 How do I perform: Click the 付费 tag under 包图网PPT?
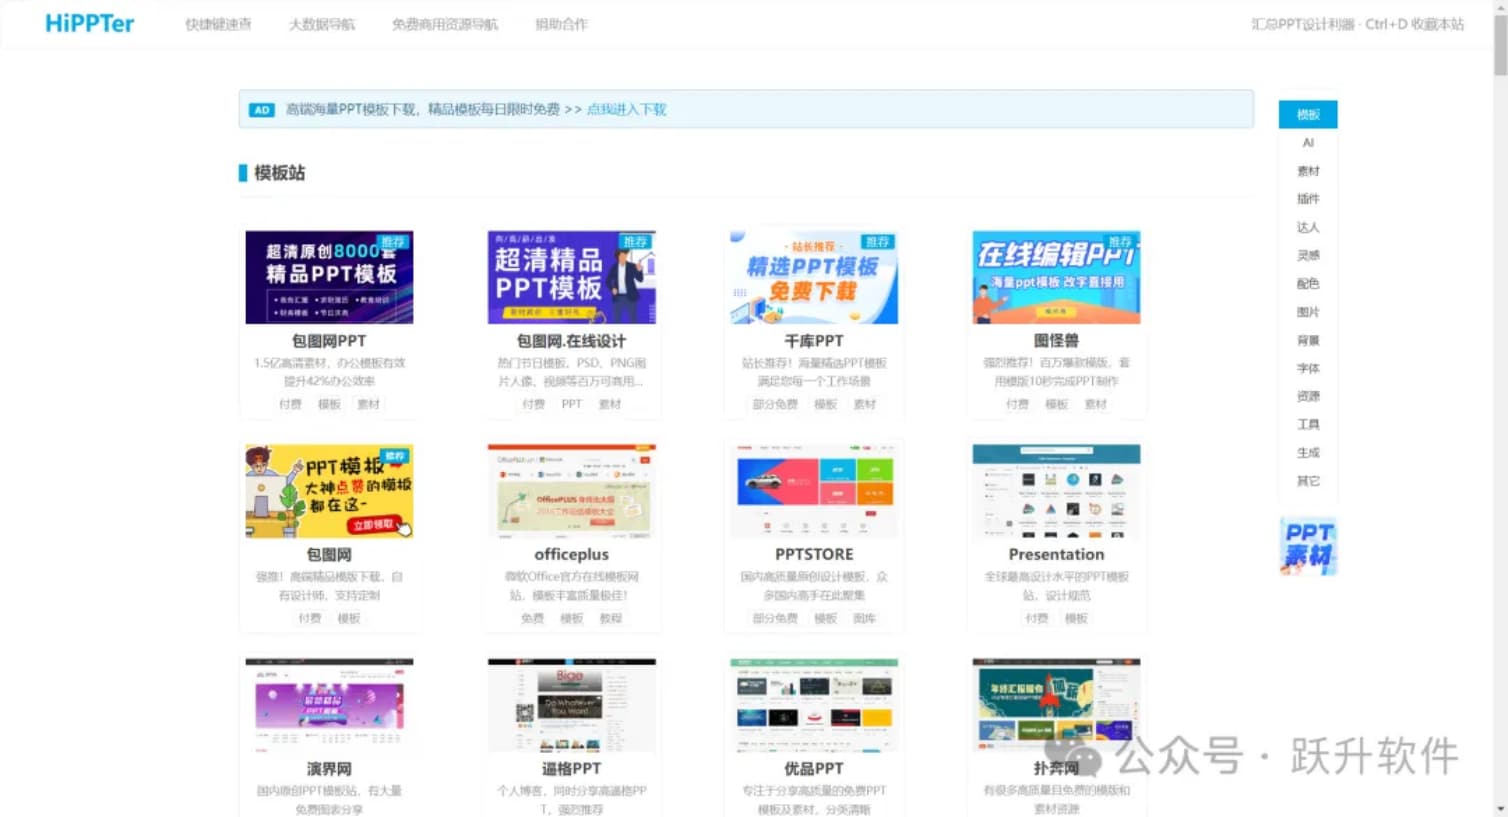pos(290,404)
